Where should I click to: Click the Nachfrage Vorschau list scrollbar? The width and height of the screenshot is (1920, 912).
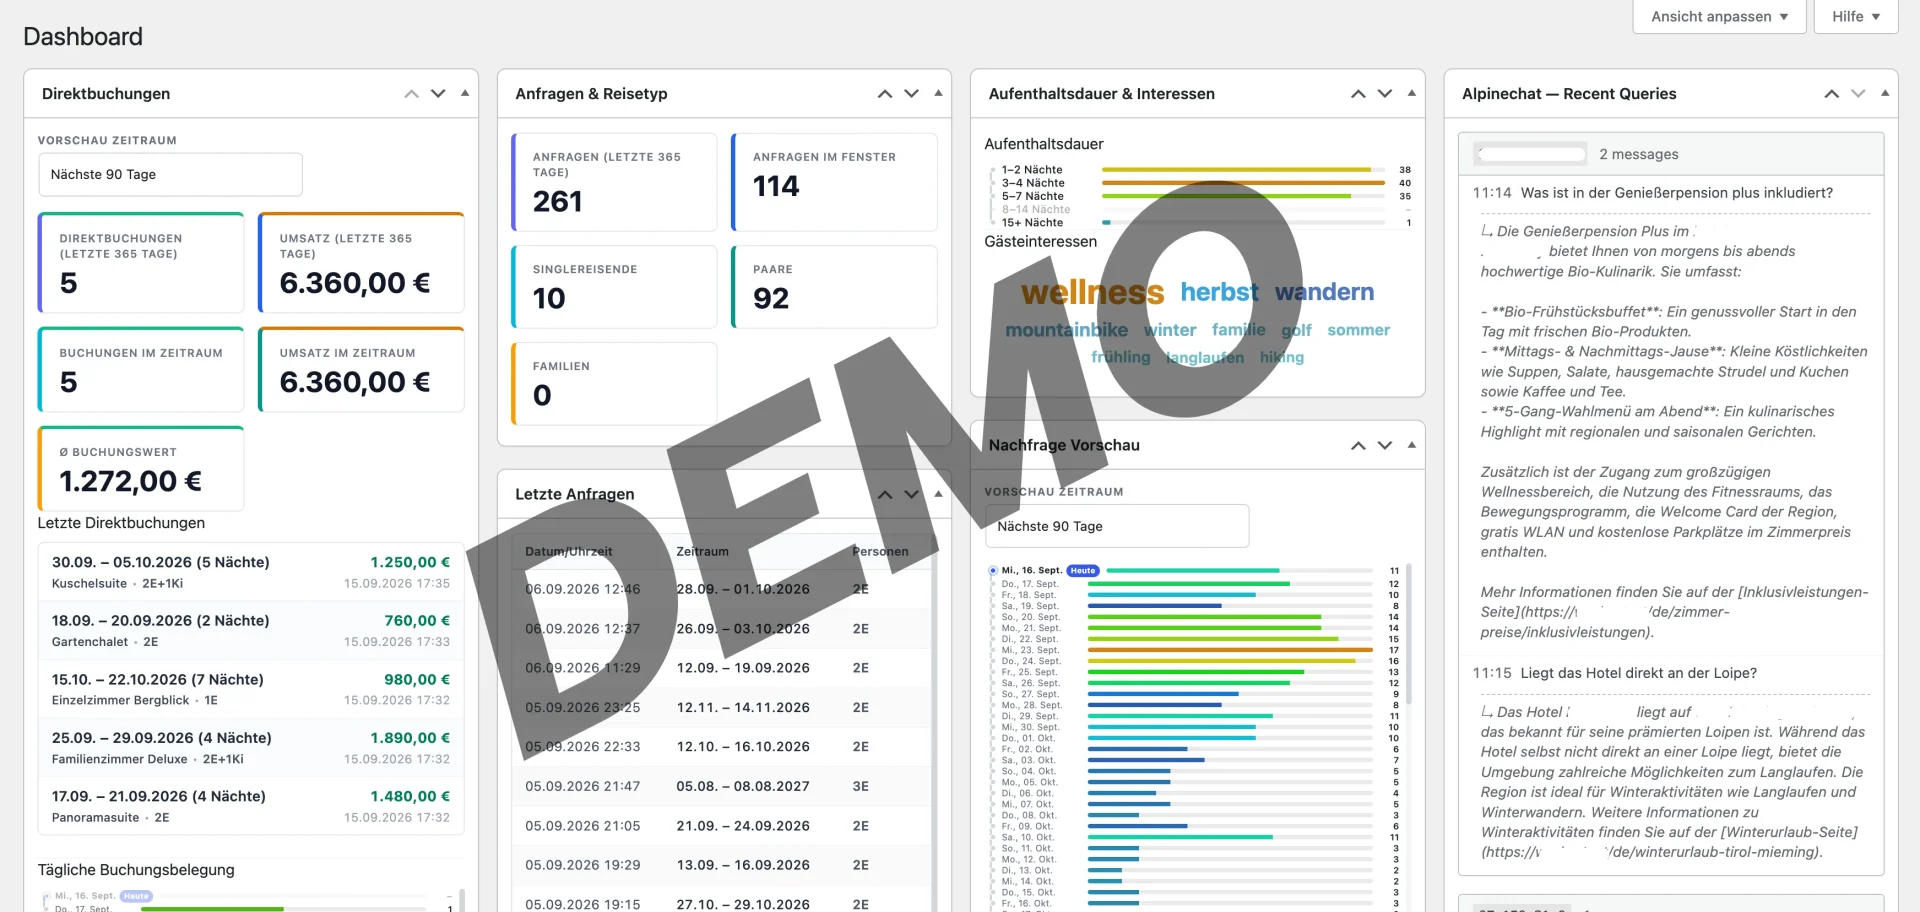tap(1409, 634)
